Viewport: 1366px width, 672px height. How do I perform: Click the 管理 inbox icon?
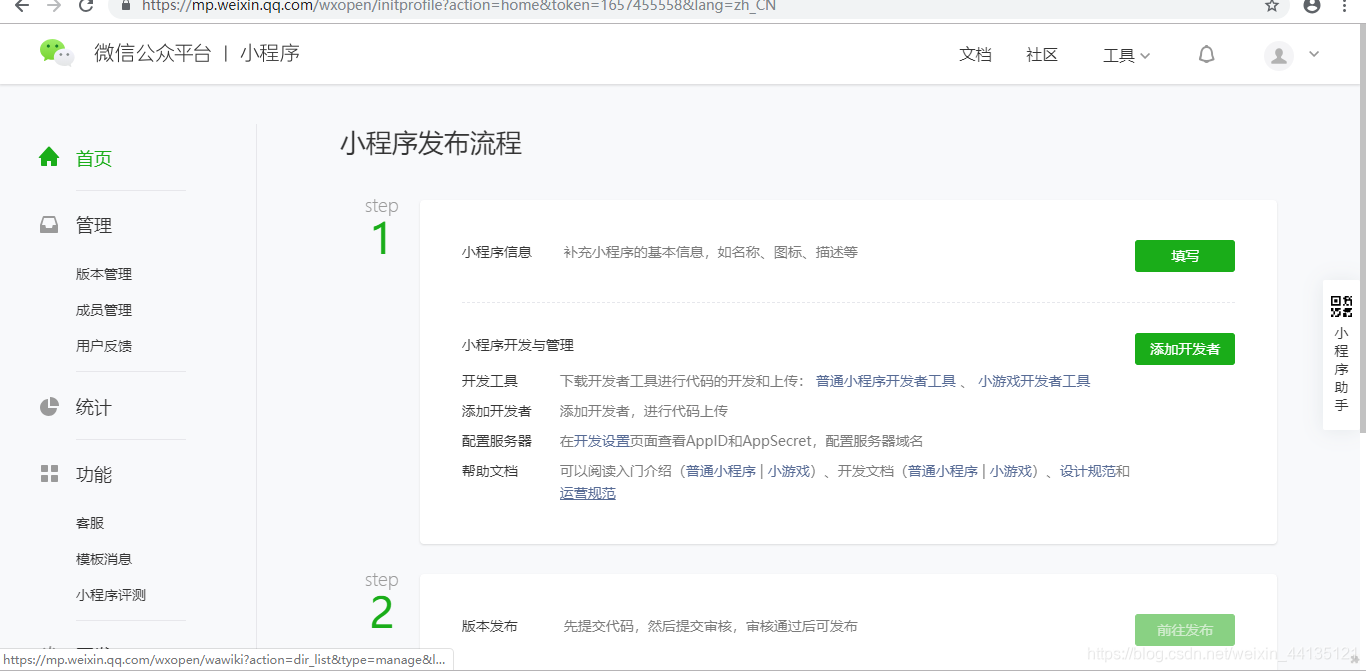coord(49,225)
